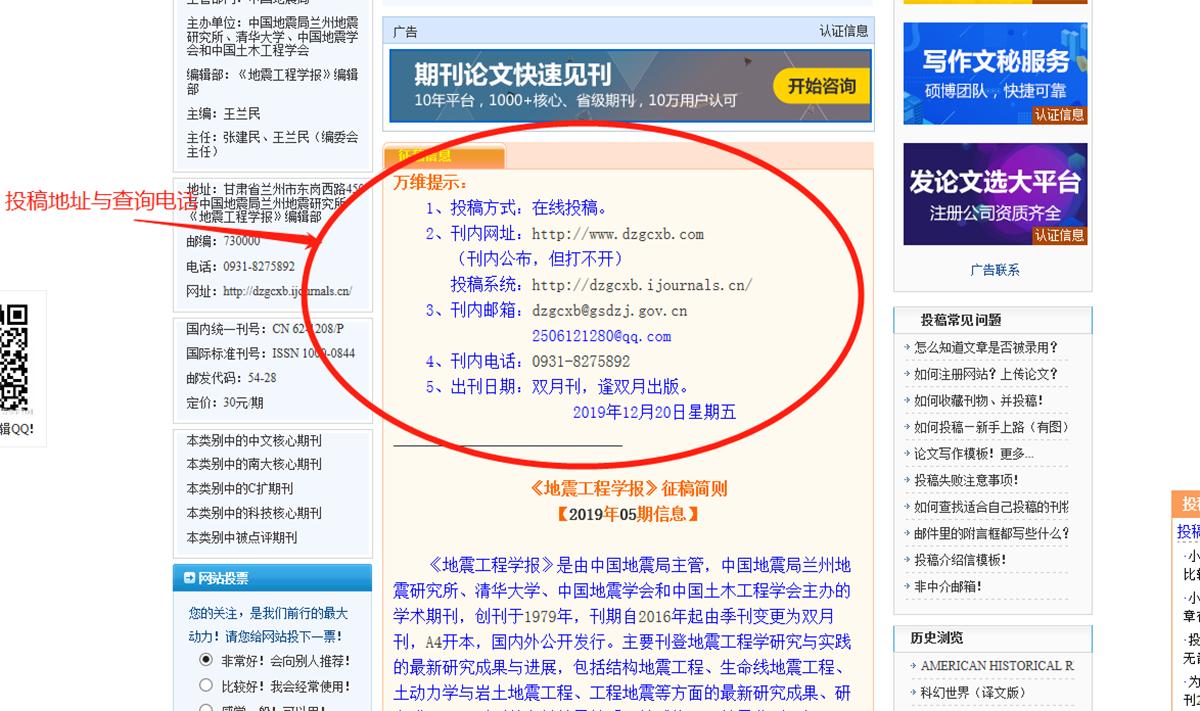Image resolution: width=1200 pixels, height=711 pixels.
Task: Open the 投稿系统 link http://dzgcxb.ijournals.cn/
Action: (644, 285)
